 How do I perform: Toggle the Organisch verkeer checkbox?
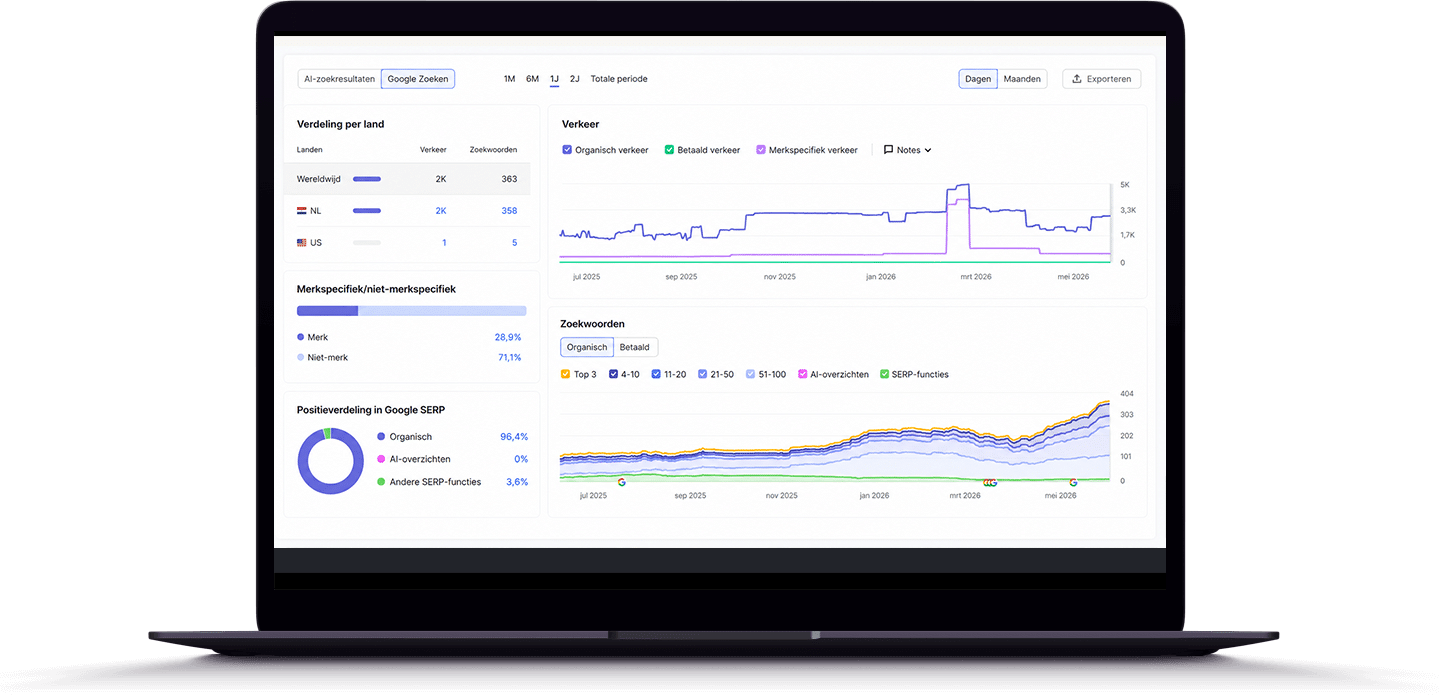[567, 150]
